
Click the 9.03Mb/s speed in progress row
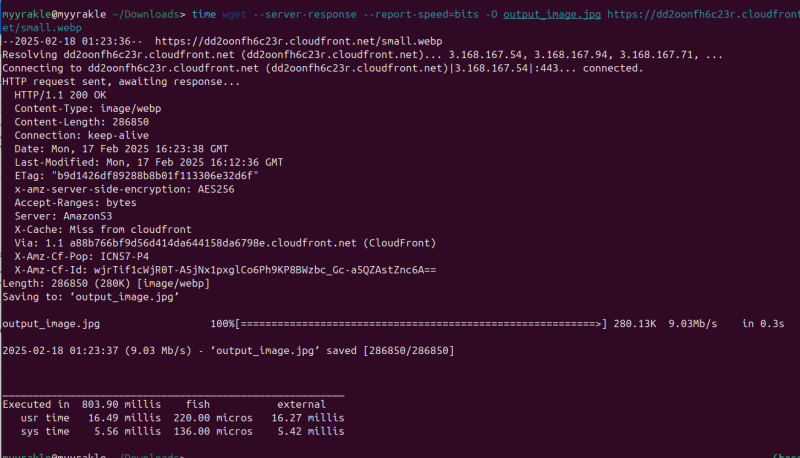(x=691, y=324)
